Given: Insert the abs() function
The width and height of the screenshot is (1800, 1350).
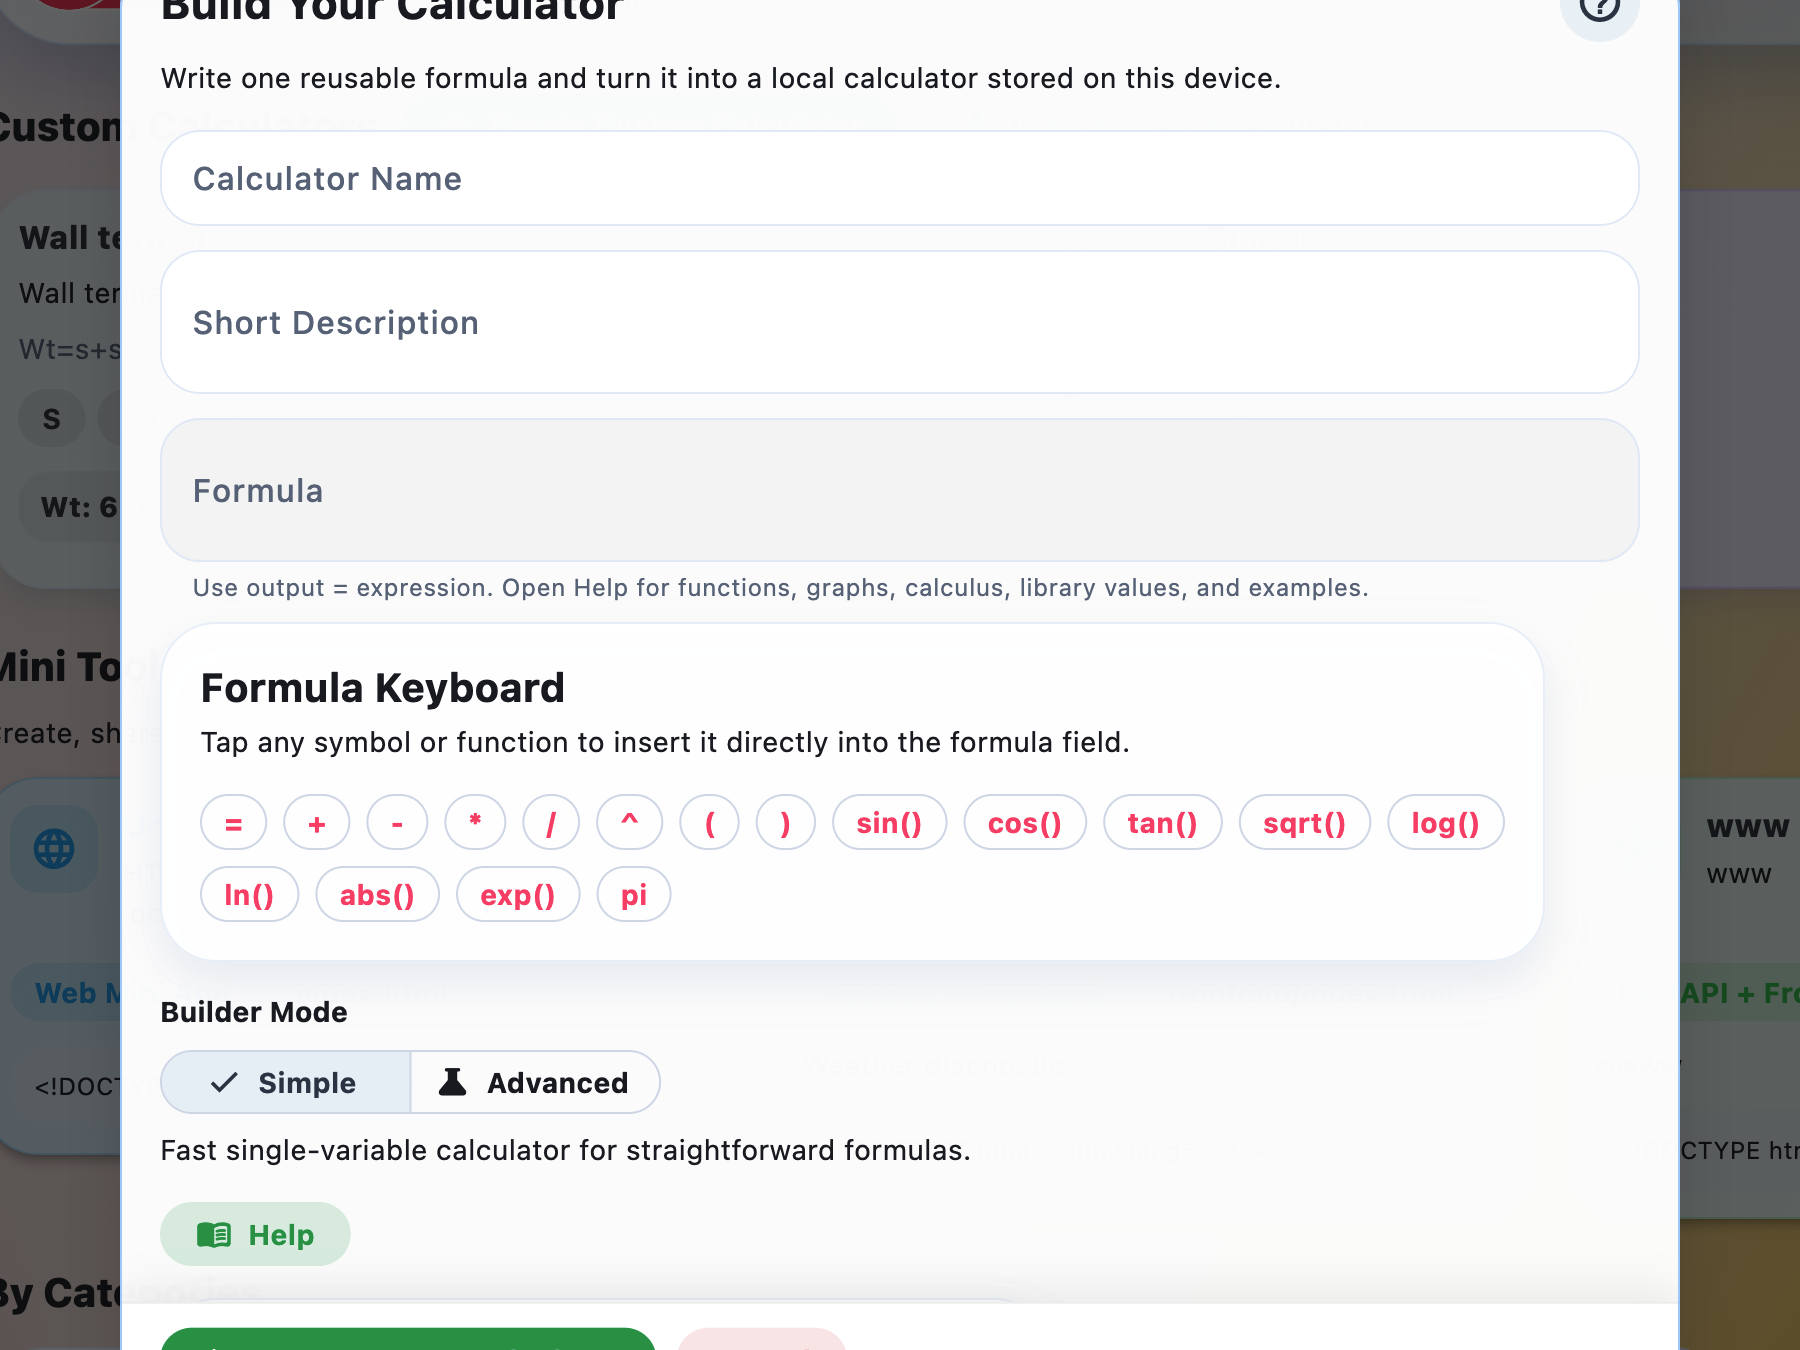Looking at the screenshot, I should click(378, 895).
